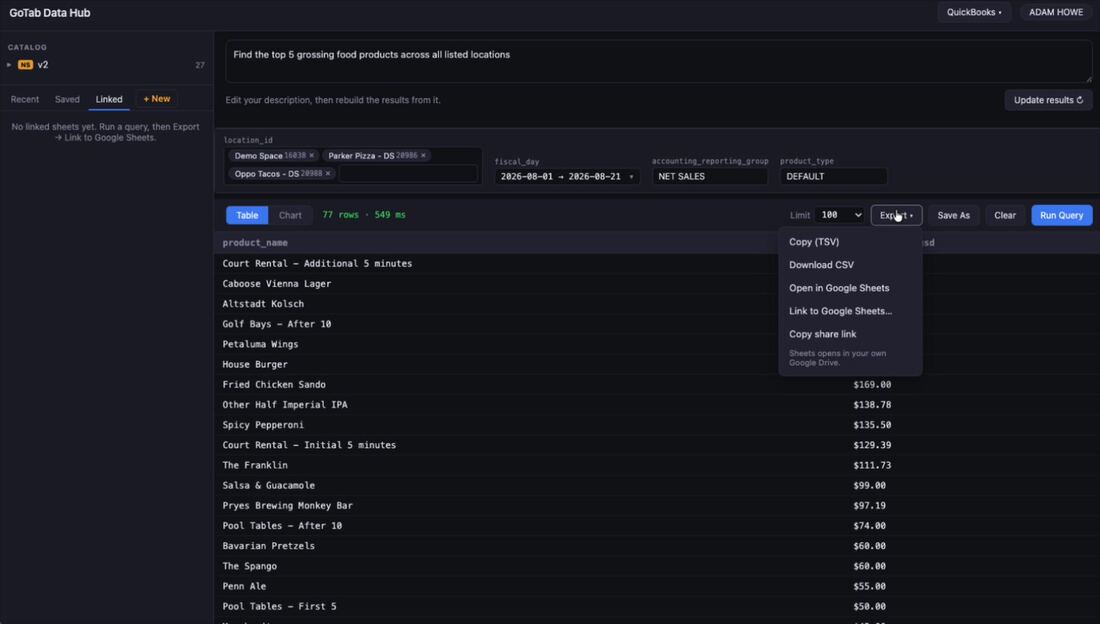Toggle the Export dropdown button
This screenshot has width=1100, height=624.
pyautogui.click(x=896, y=215)
